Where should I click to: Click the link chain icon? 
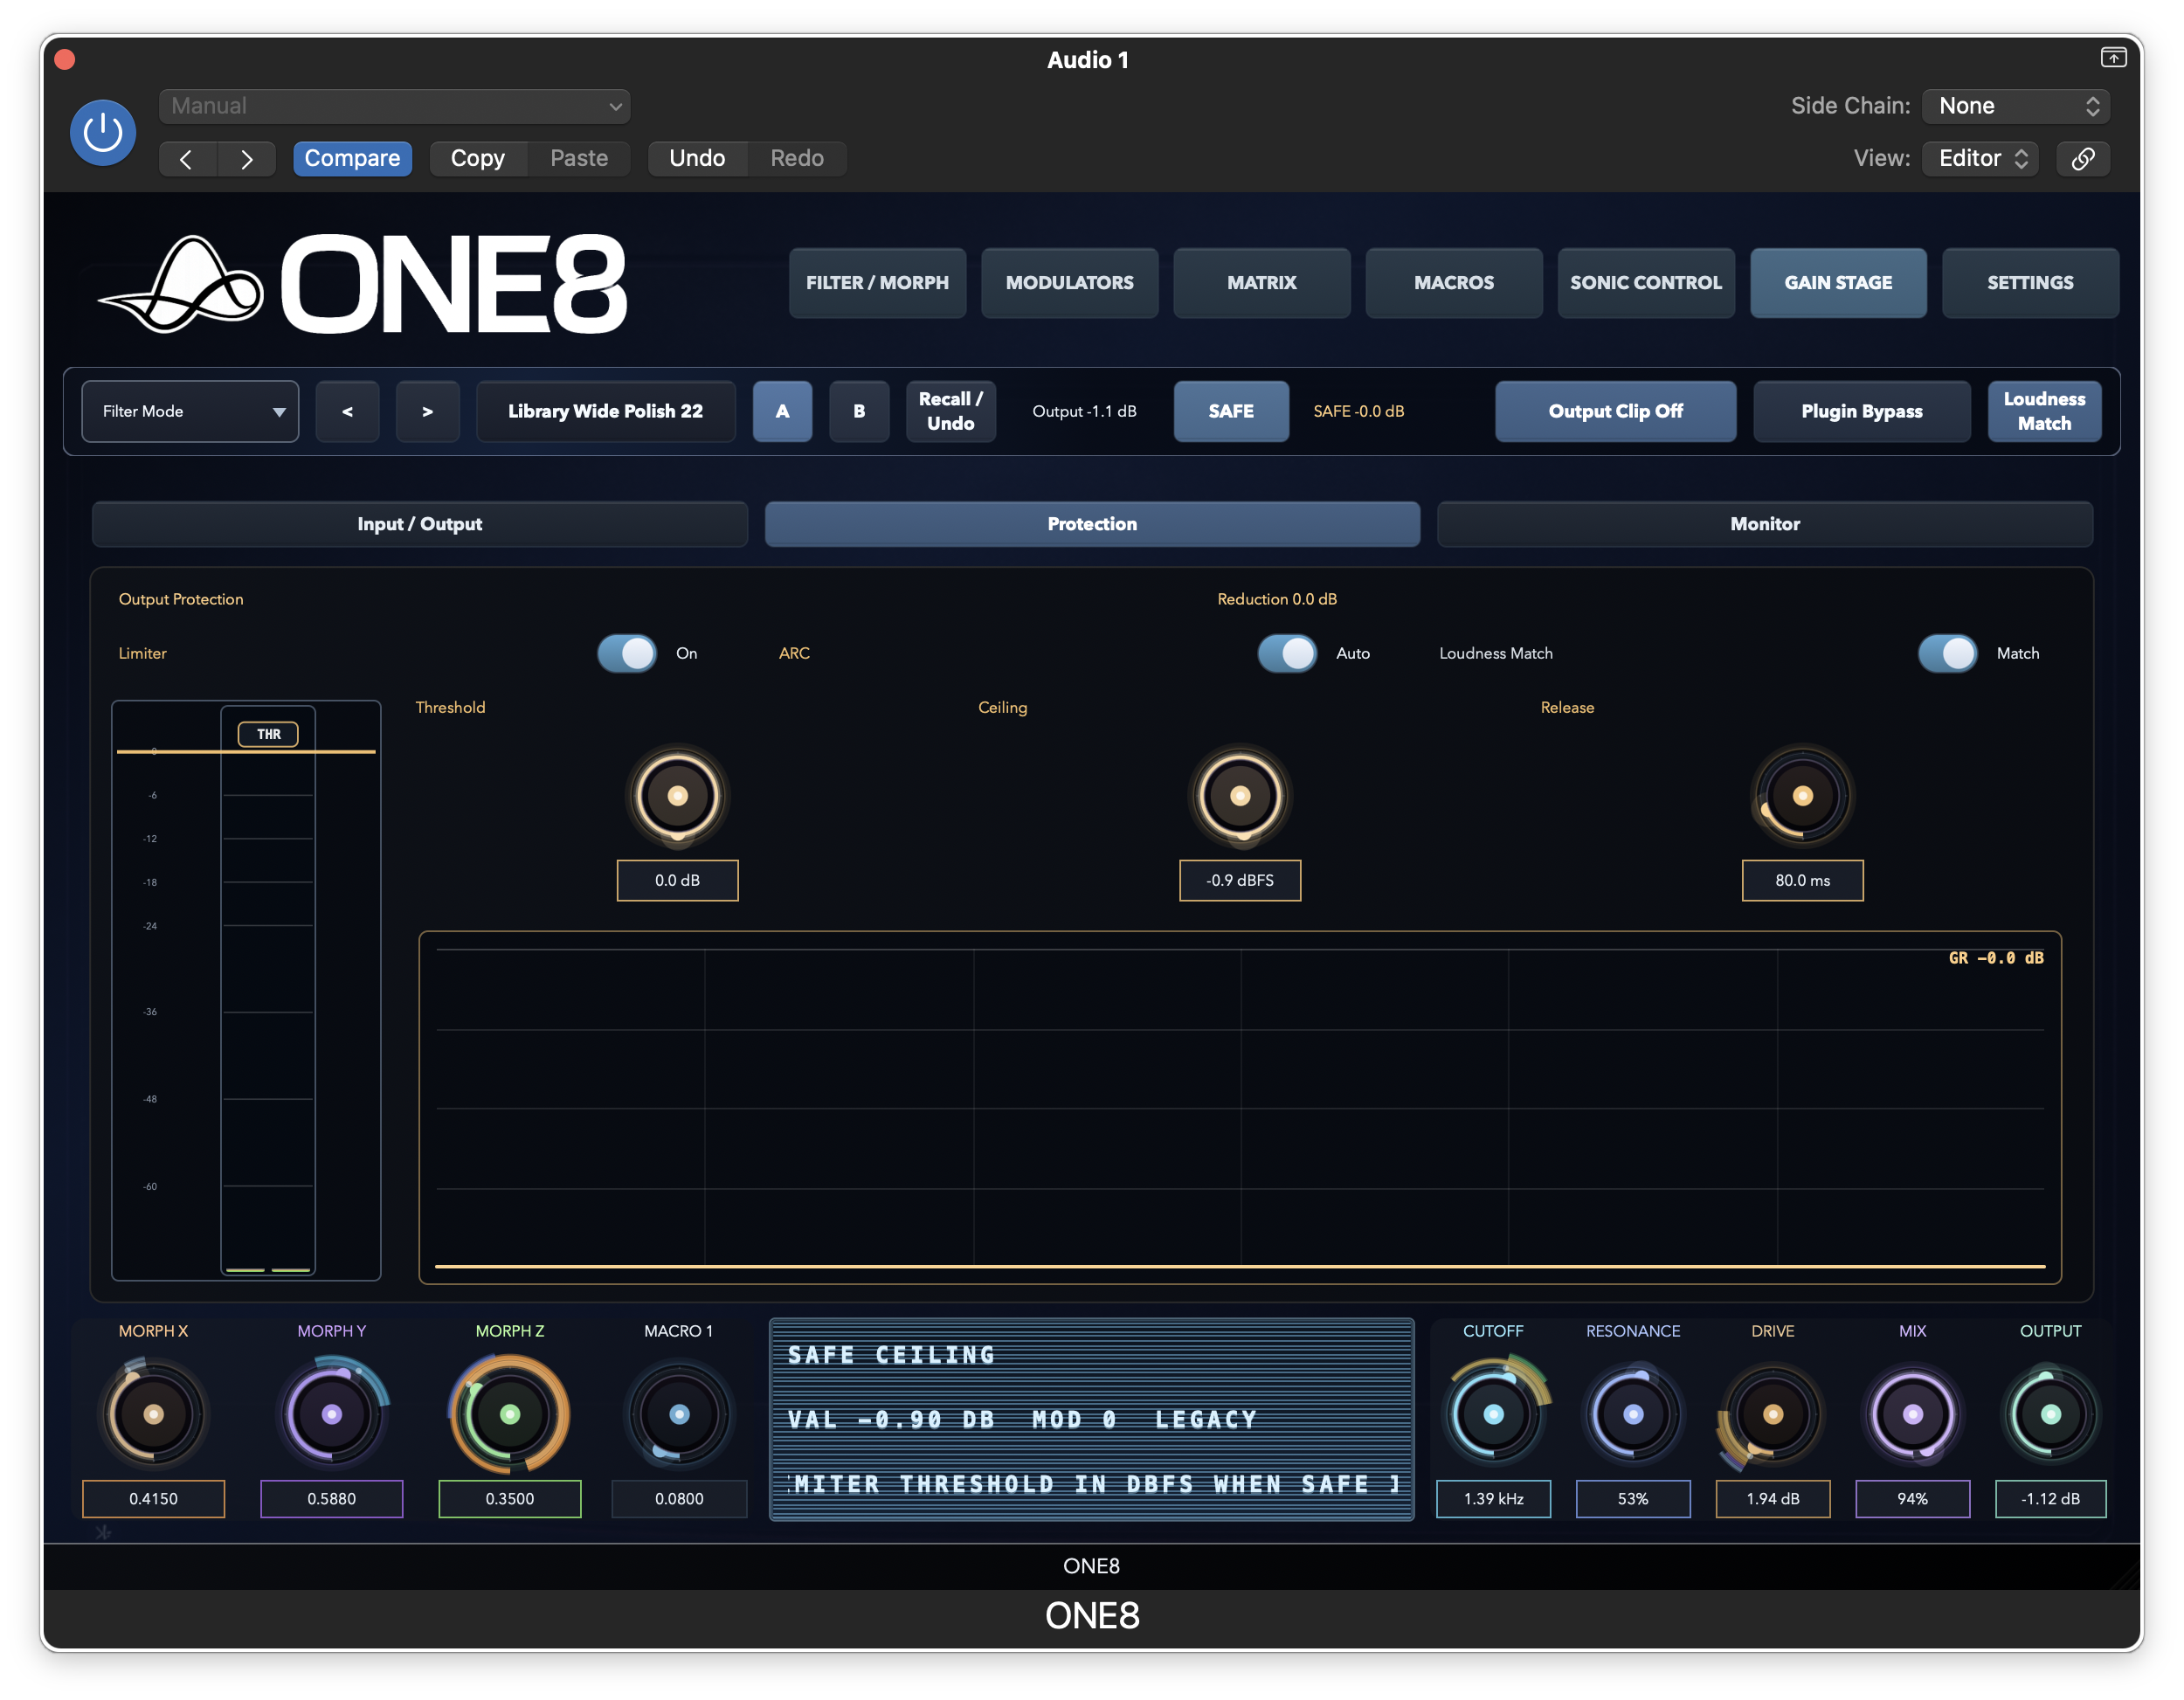coord(2083,158)
